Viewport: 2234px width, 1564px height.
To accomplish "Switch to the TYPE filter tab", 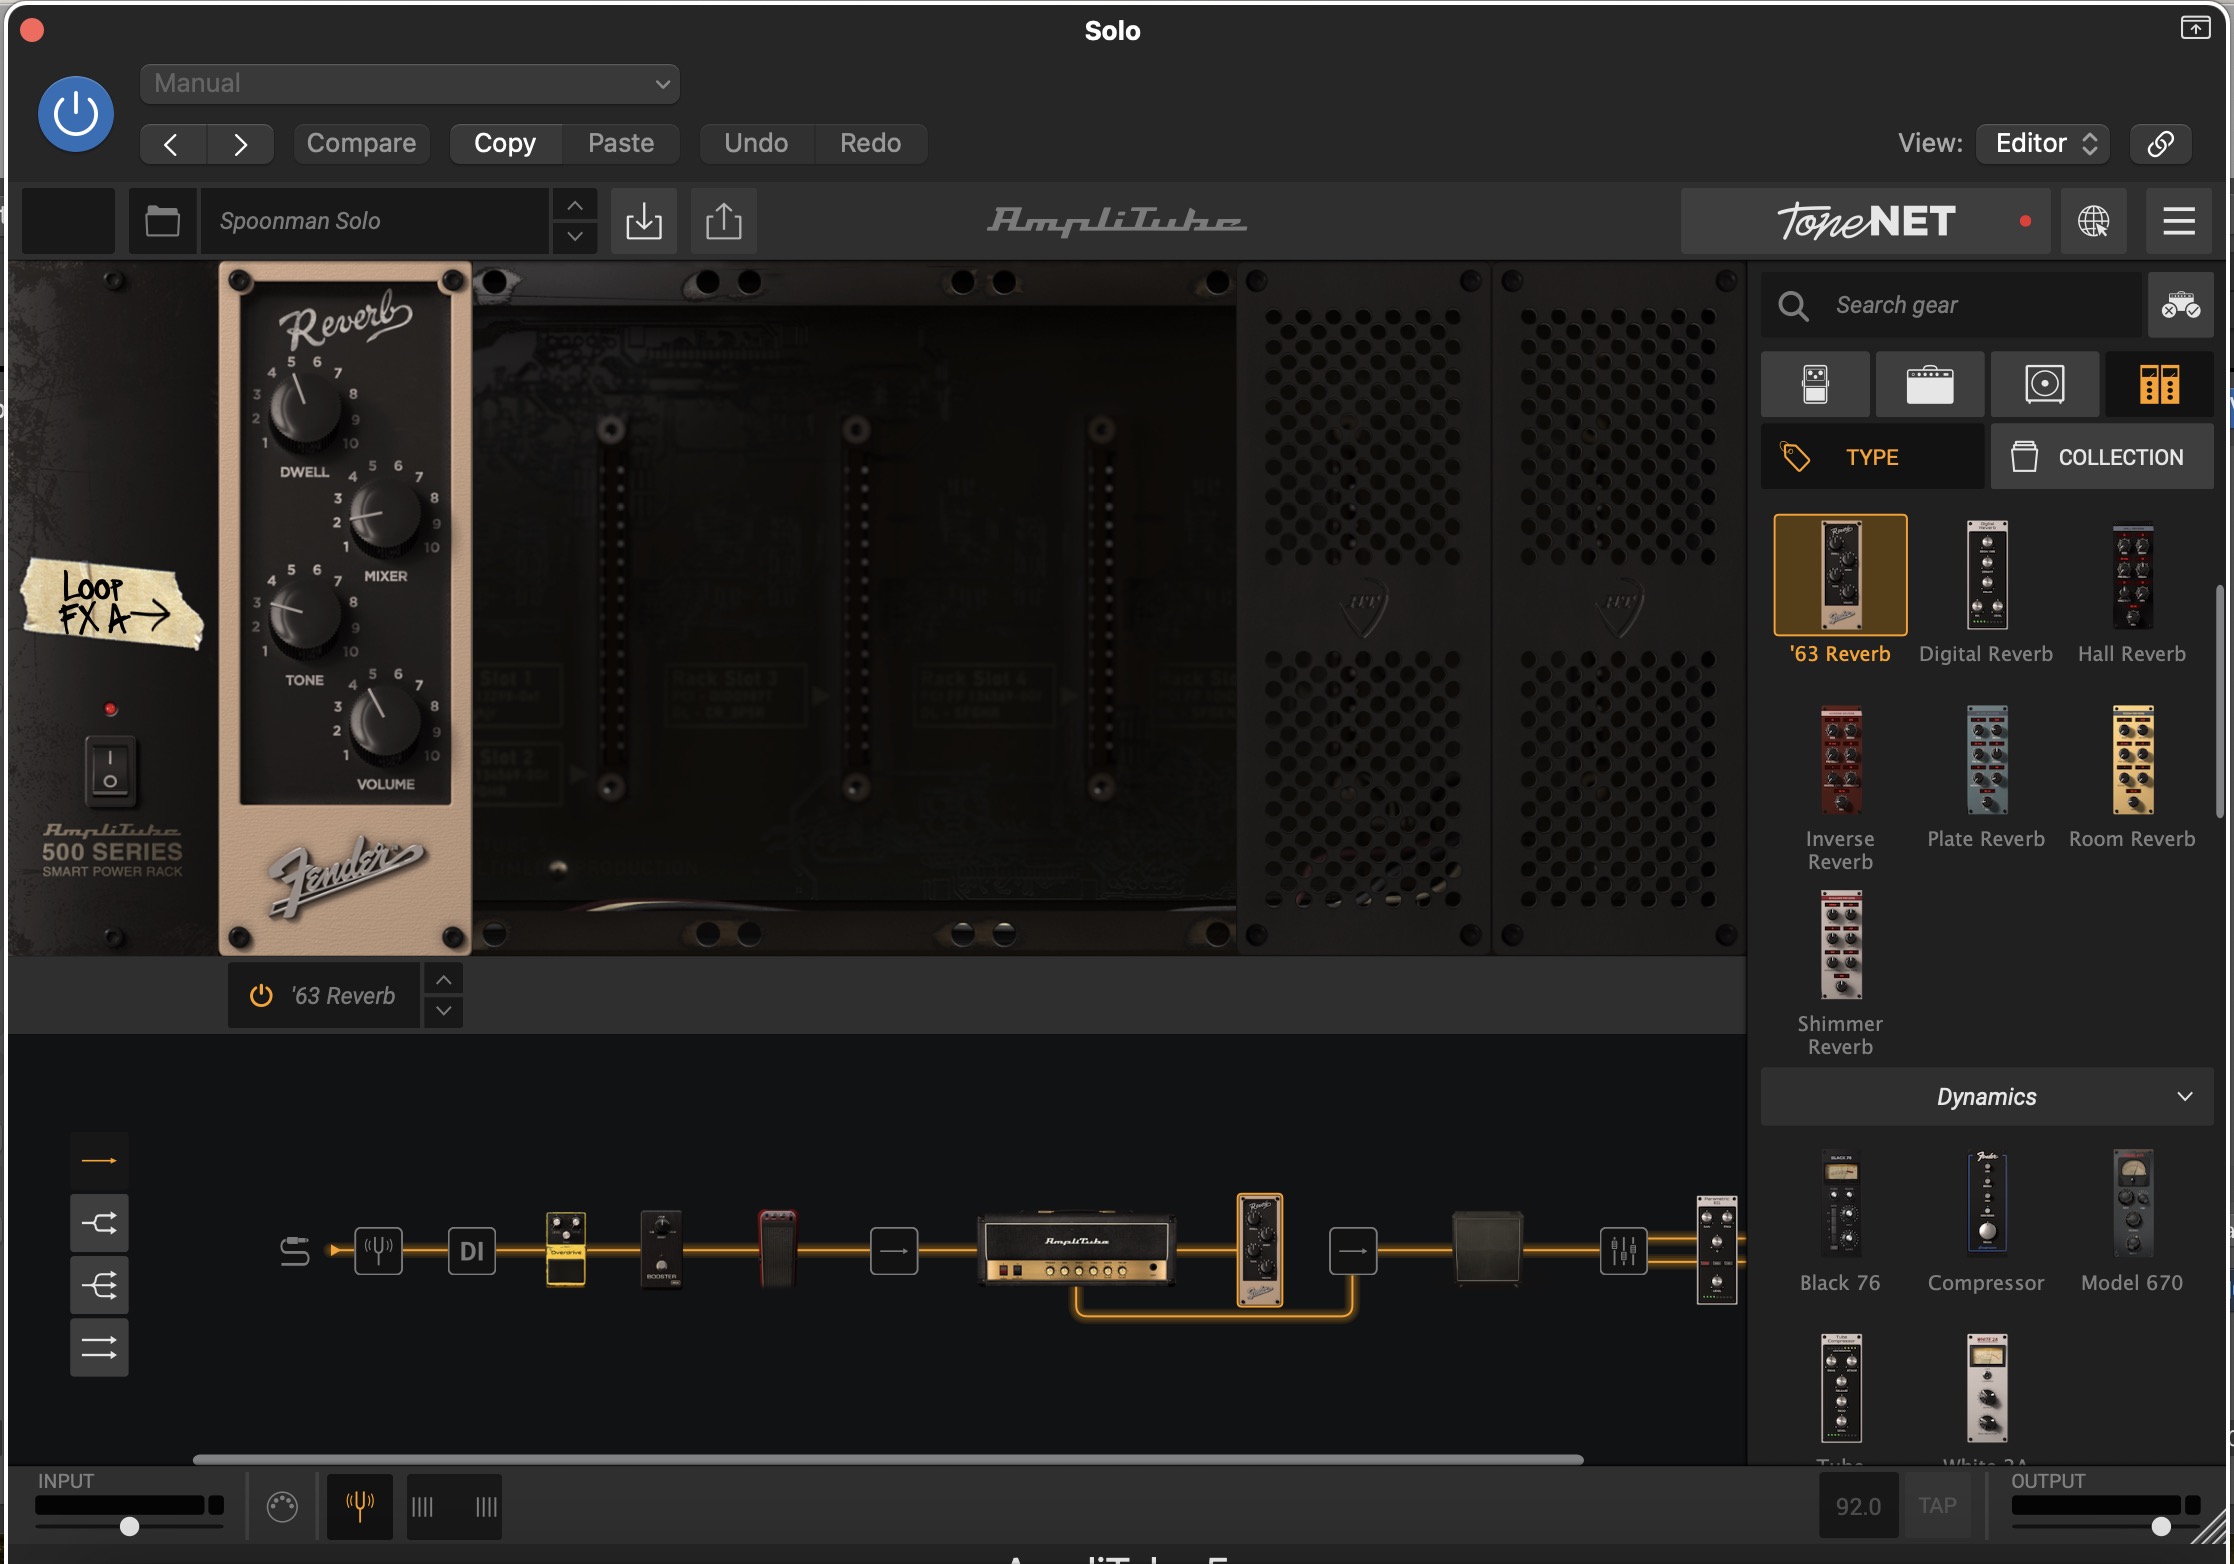I will pos(1873,457).
